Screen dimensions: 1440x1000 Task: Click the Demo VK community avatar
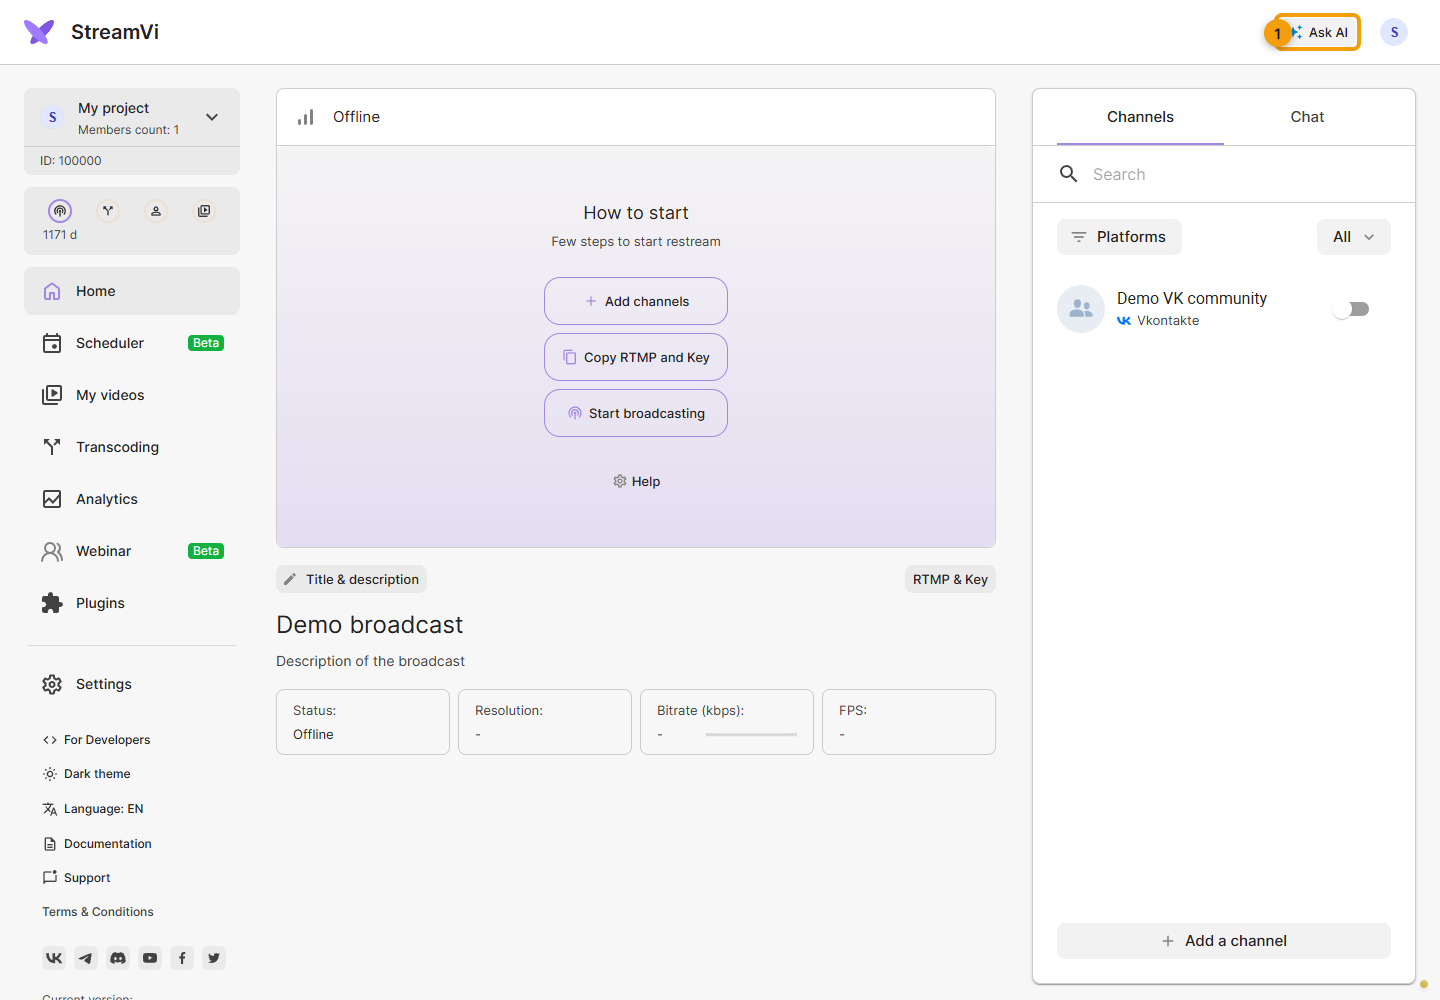[x=1081, y=309]
